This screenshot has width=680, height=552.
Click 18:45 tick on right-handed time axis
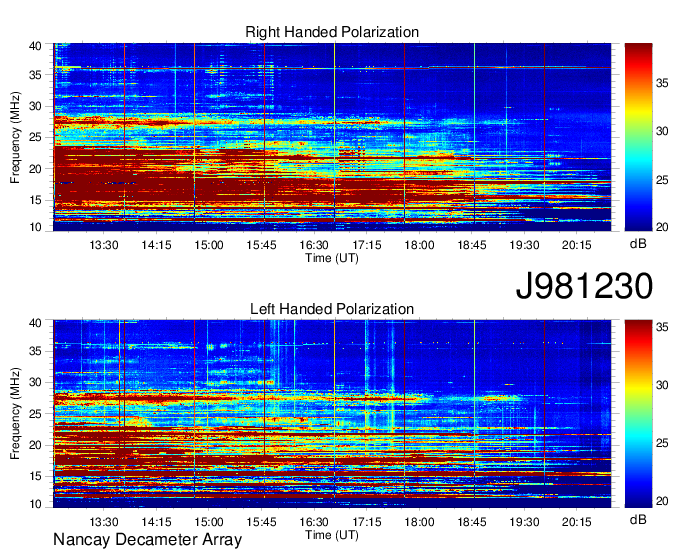[472, 245]
